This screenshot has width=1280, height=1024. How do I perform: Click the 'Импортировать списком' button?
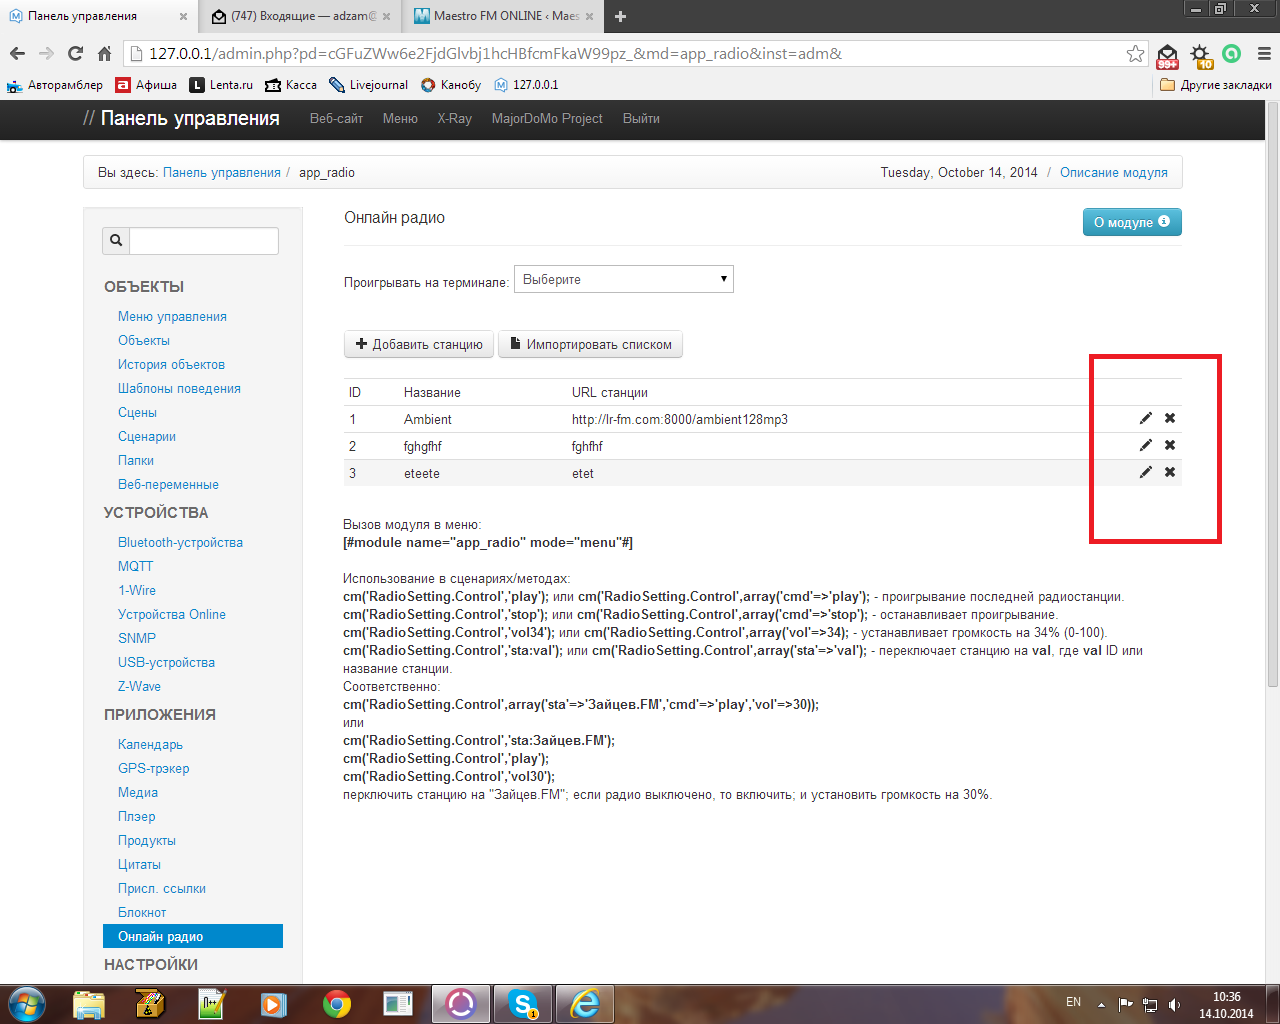click(x=590, y=344)
